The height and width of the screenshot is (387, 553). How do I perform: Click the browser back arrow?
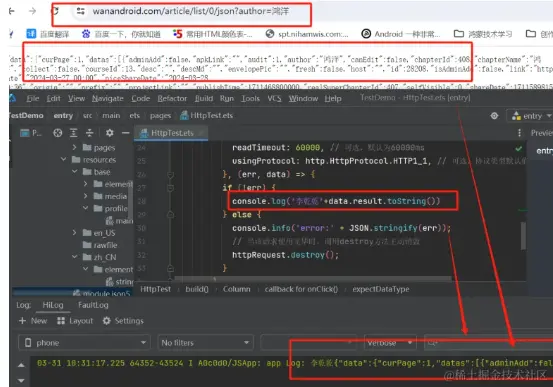(x=12, y=11)
